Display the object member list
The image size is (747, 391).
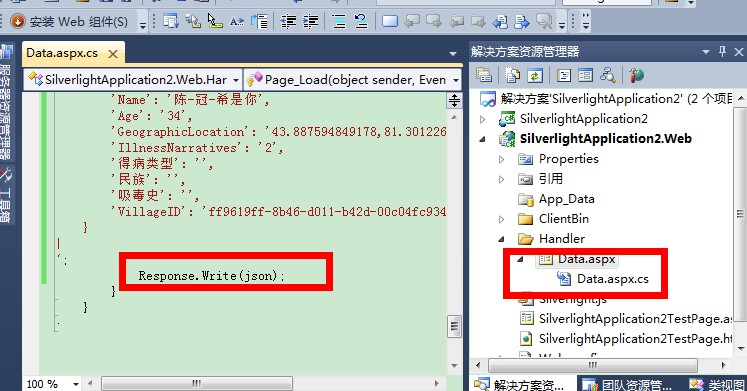(x=171, y=21)
